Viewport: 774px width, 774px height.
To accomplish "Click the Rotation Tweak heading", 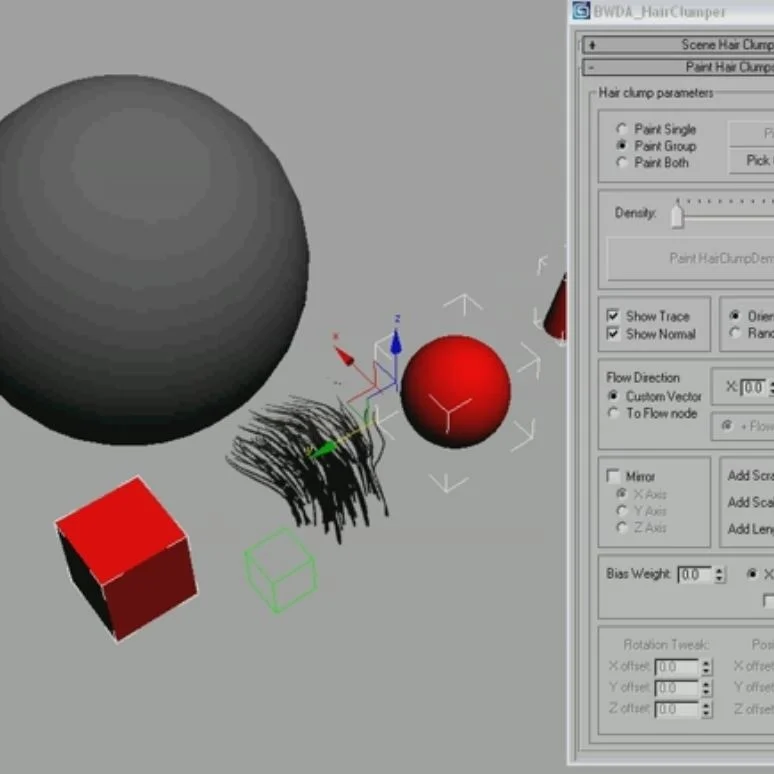I will [666, 645].
